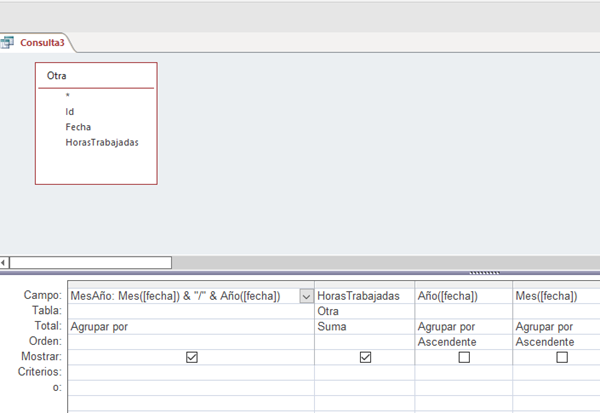Select the Fecha field in Otra table

click(78, 127)
